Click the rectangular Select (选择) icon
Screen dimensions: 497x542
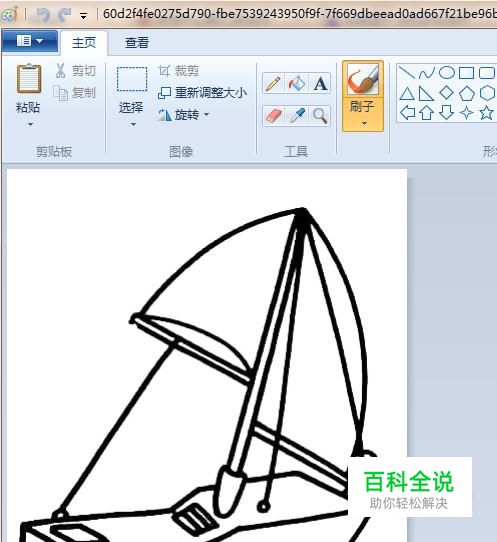click(132, 80)
